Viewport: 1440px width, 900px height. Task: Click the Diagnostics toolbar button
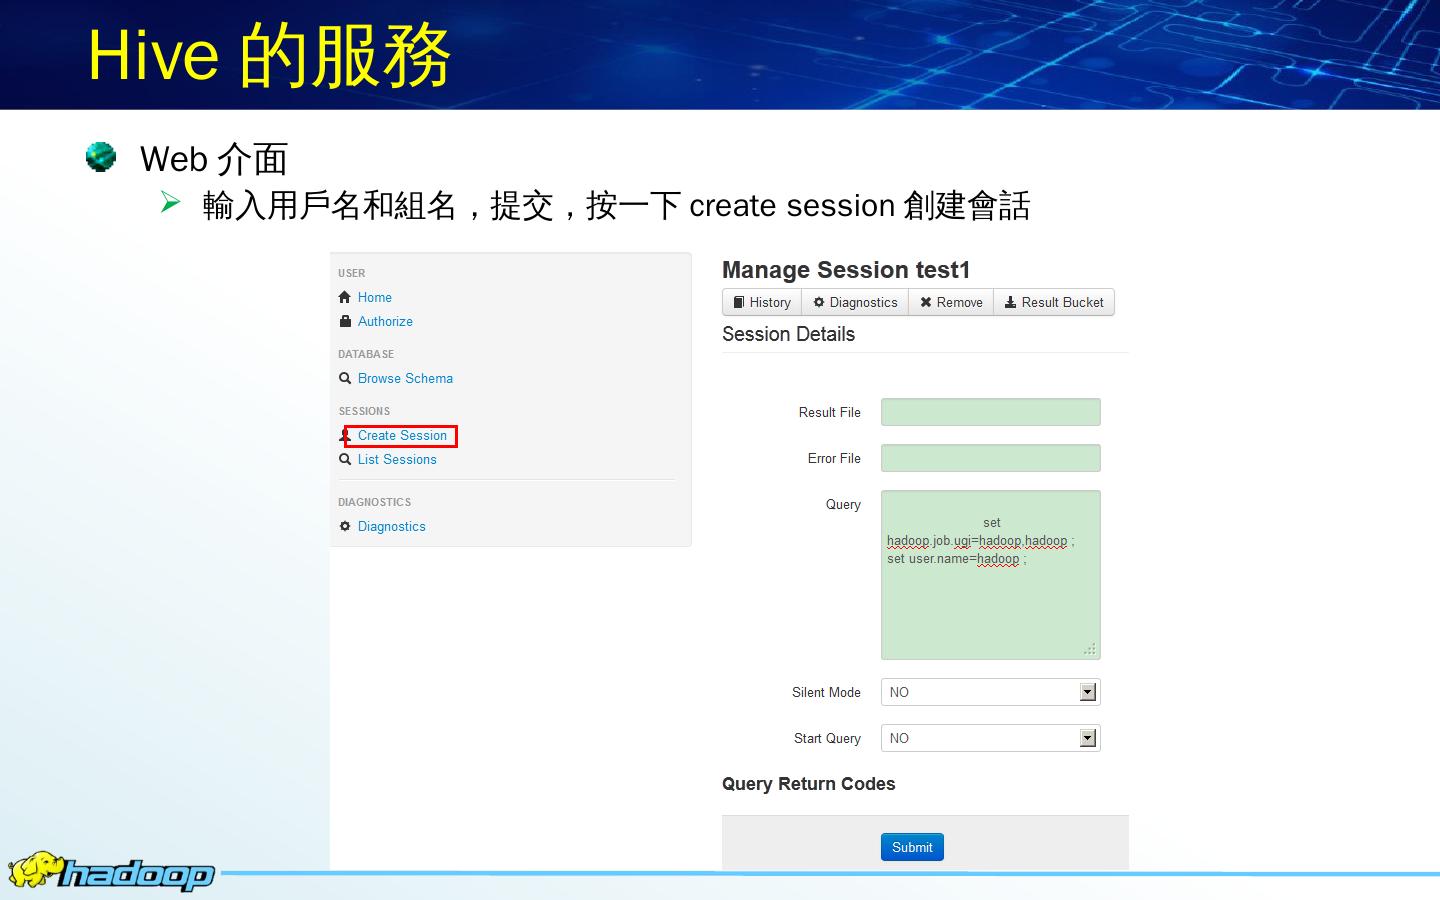pos(855,302)
